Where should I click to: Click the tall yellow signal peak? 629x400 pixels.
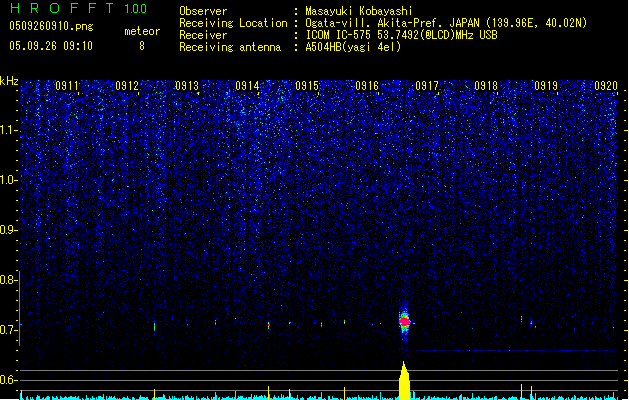(404, 381)
